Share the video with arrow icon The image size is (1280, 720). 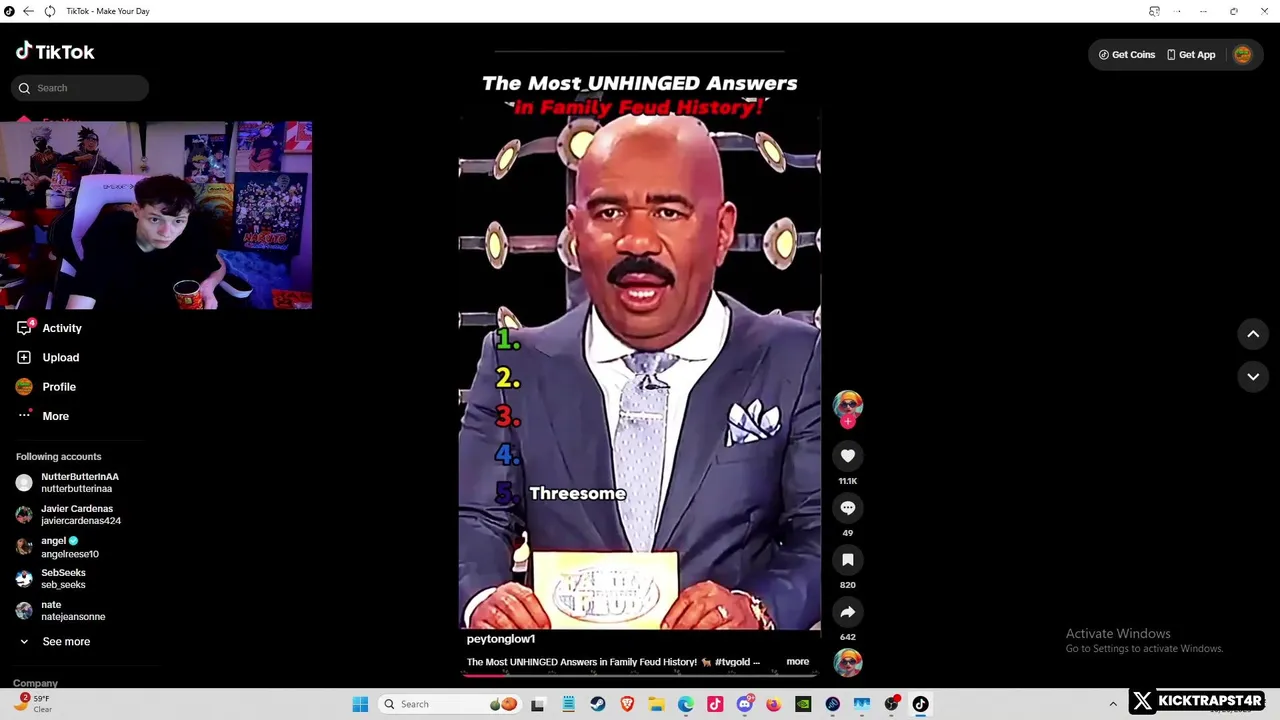[848, 612]
